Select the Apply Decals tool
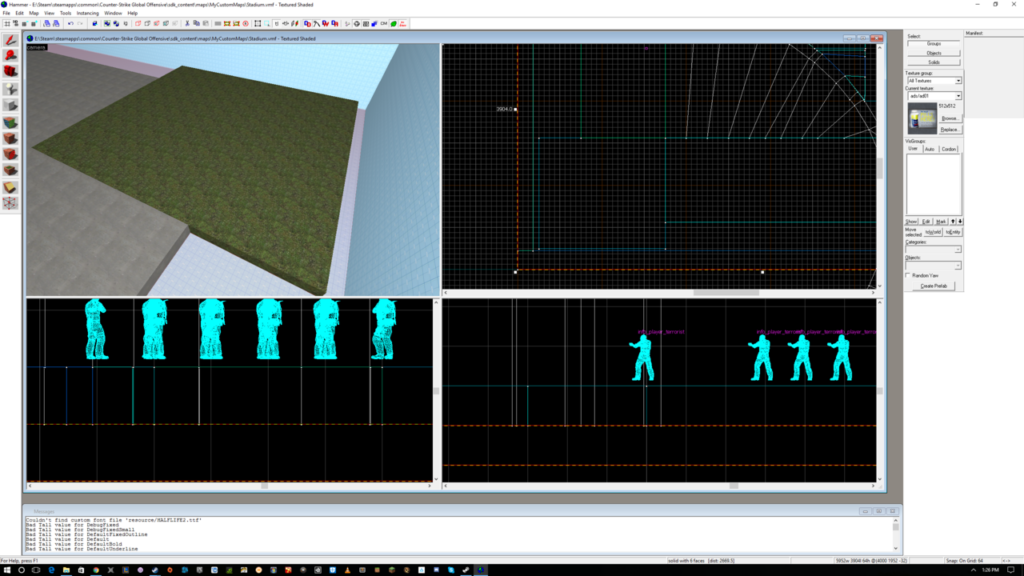The image size is (1024, 576). [10, 154]
